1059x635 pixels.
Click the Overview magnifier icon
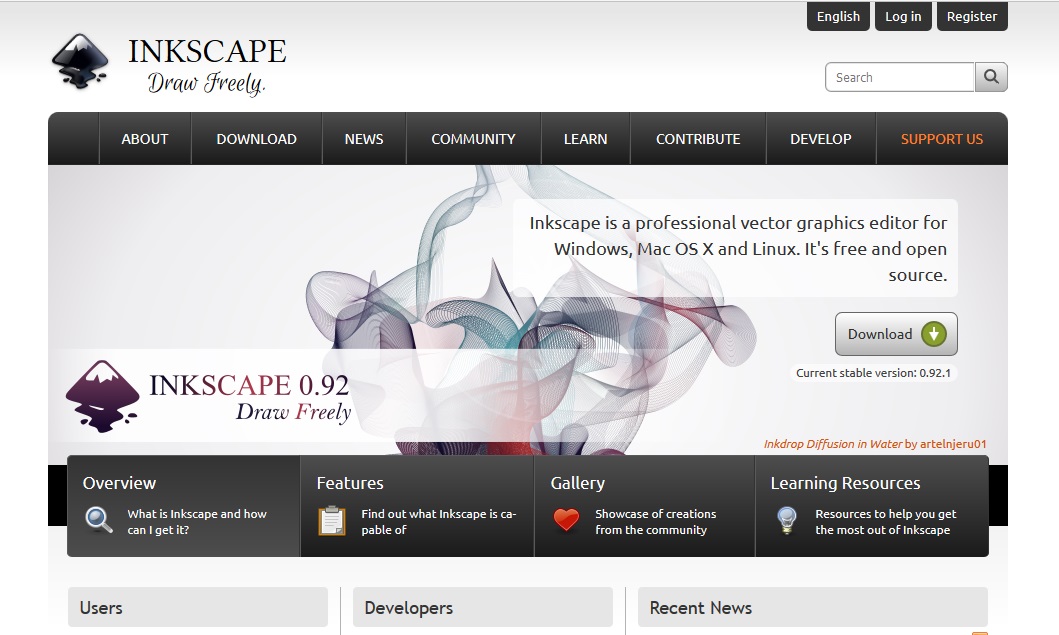[x=99, y=520]
